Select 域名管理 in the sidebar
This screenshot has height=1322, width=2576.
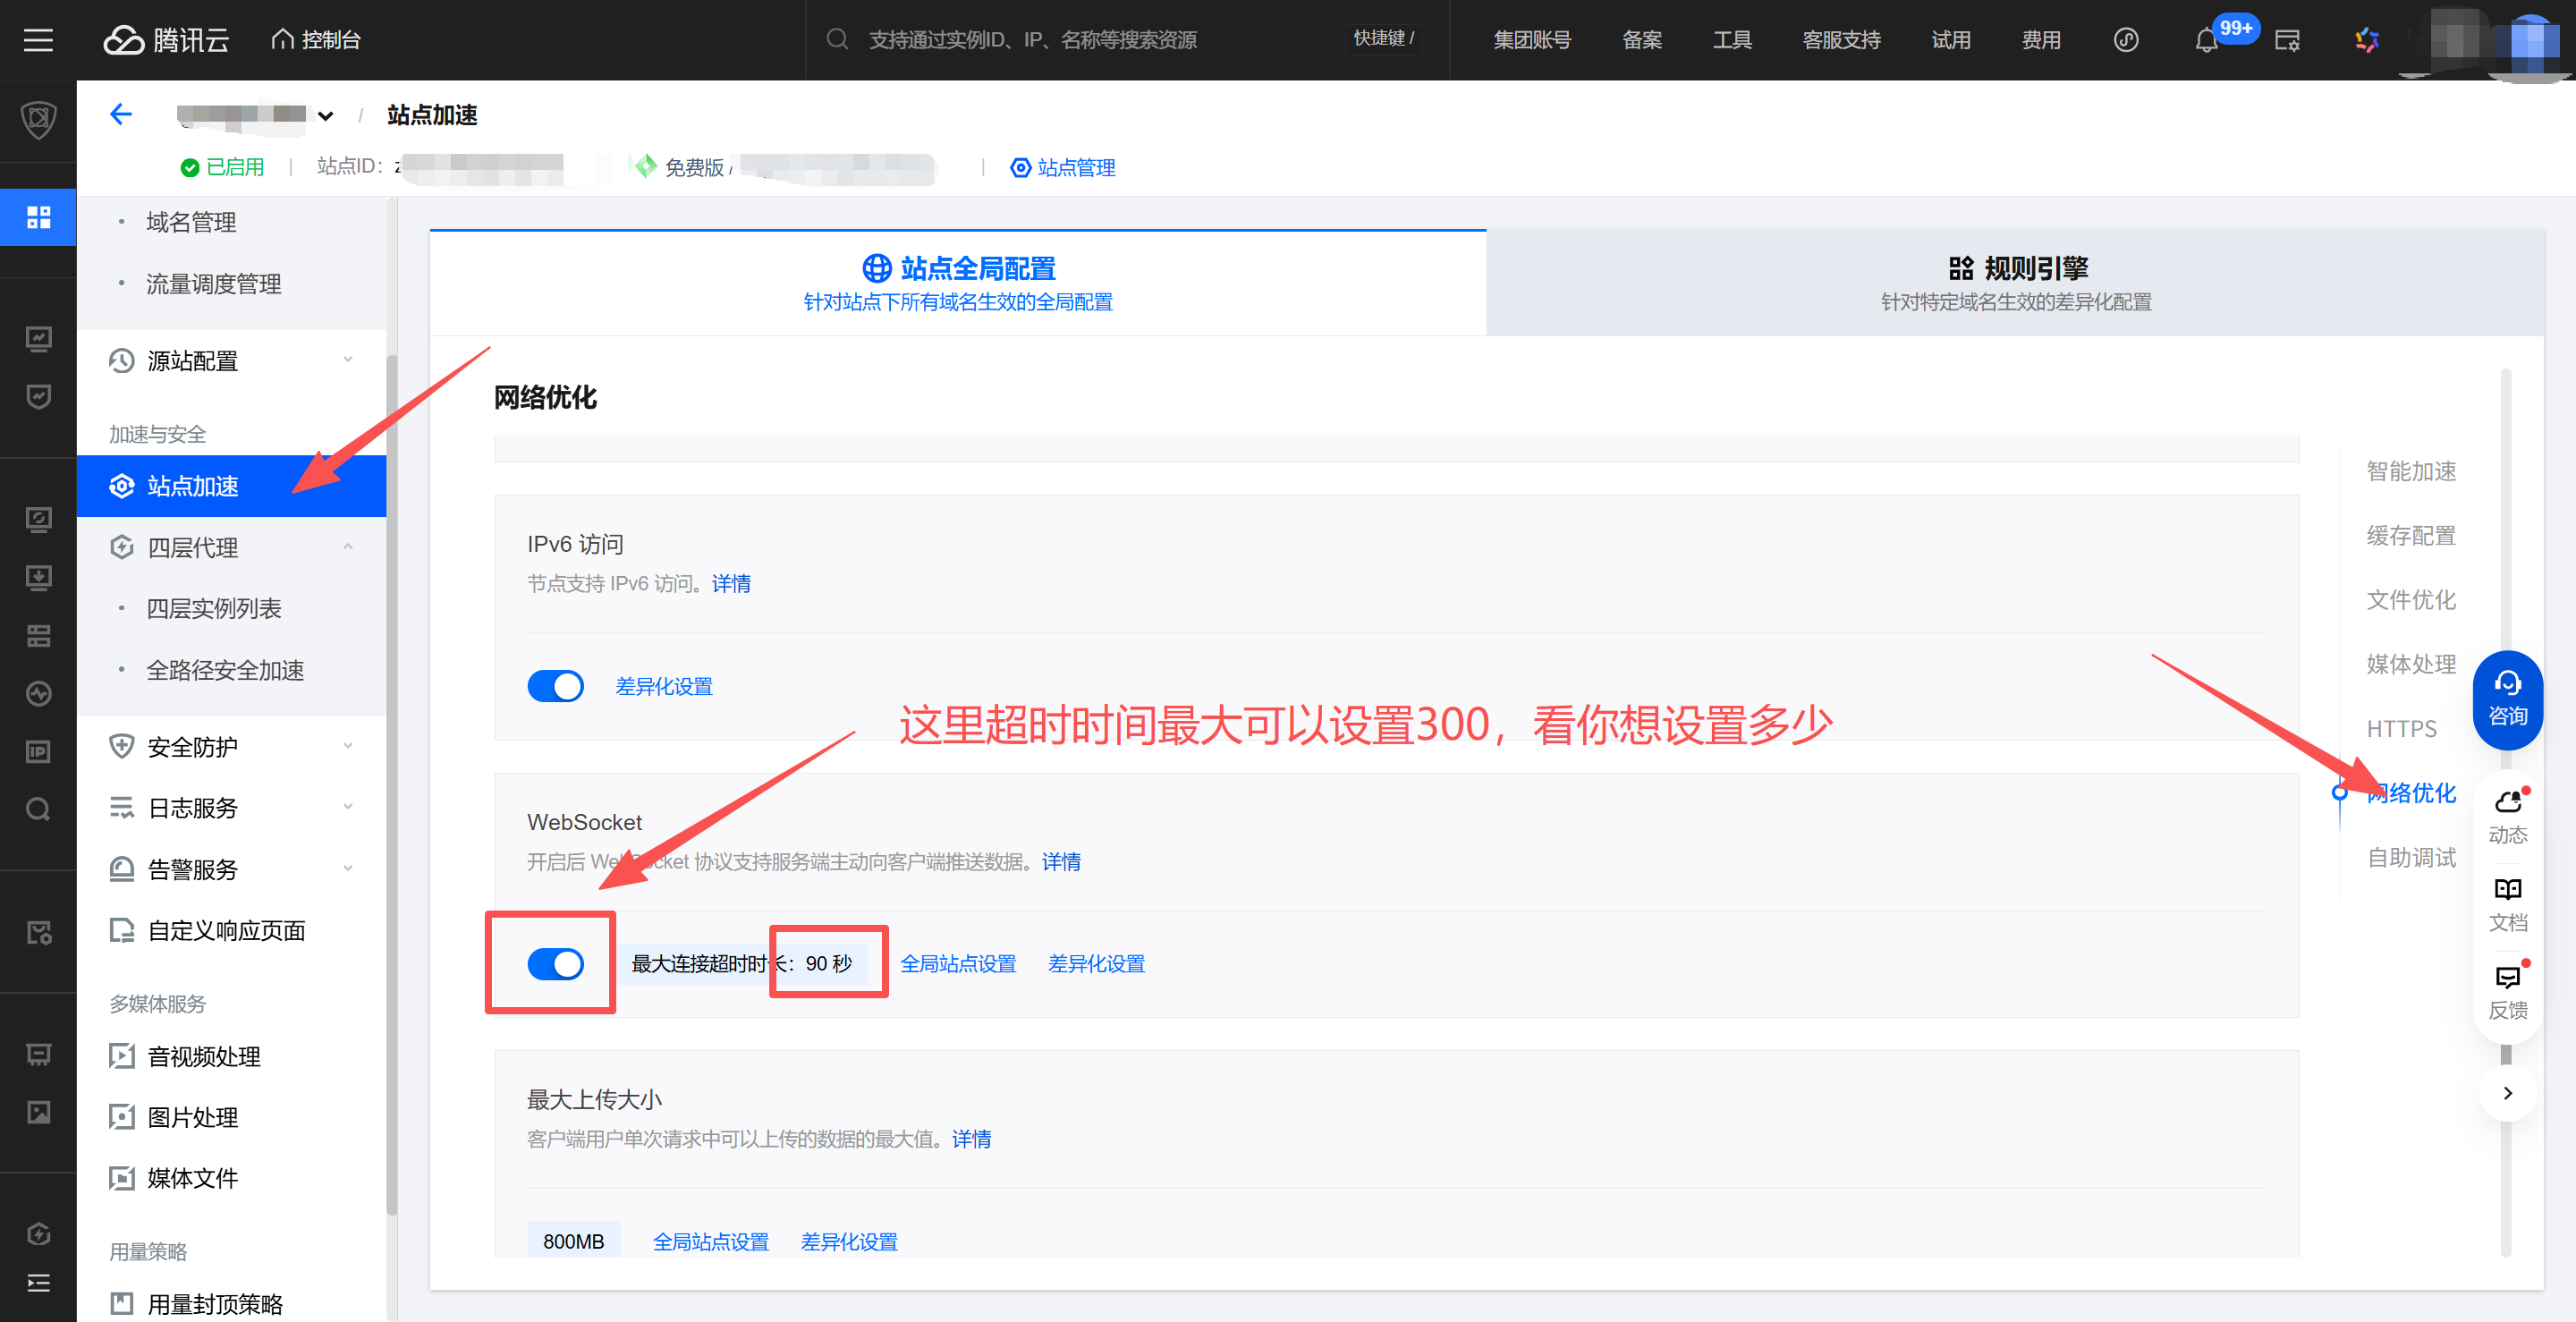coord(191,222)
